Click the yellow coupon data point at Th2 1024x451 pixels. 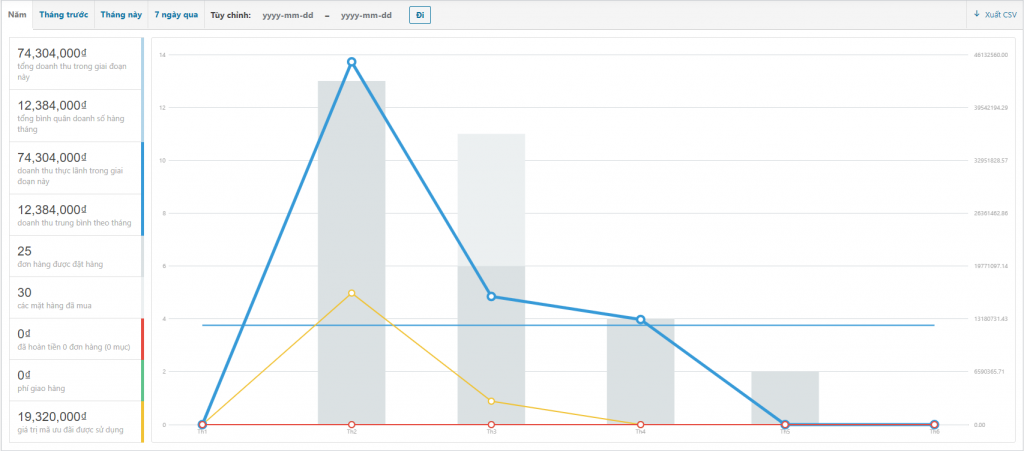(351, 293)
